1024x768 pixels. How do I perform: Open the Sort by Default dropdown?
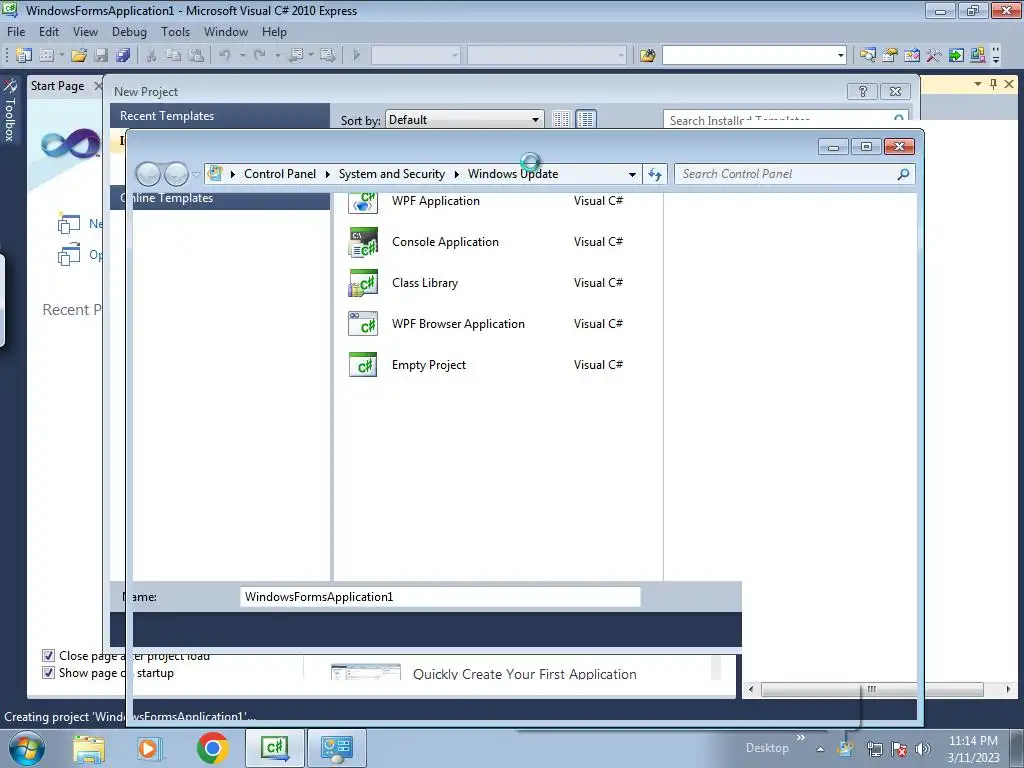click(464, 120)
